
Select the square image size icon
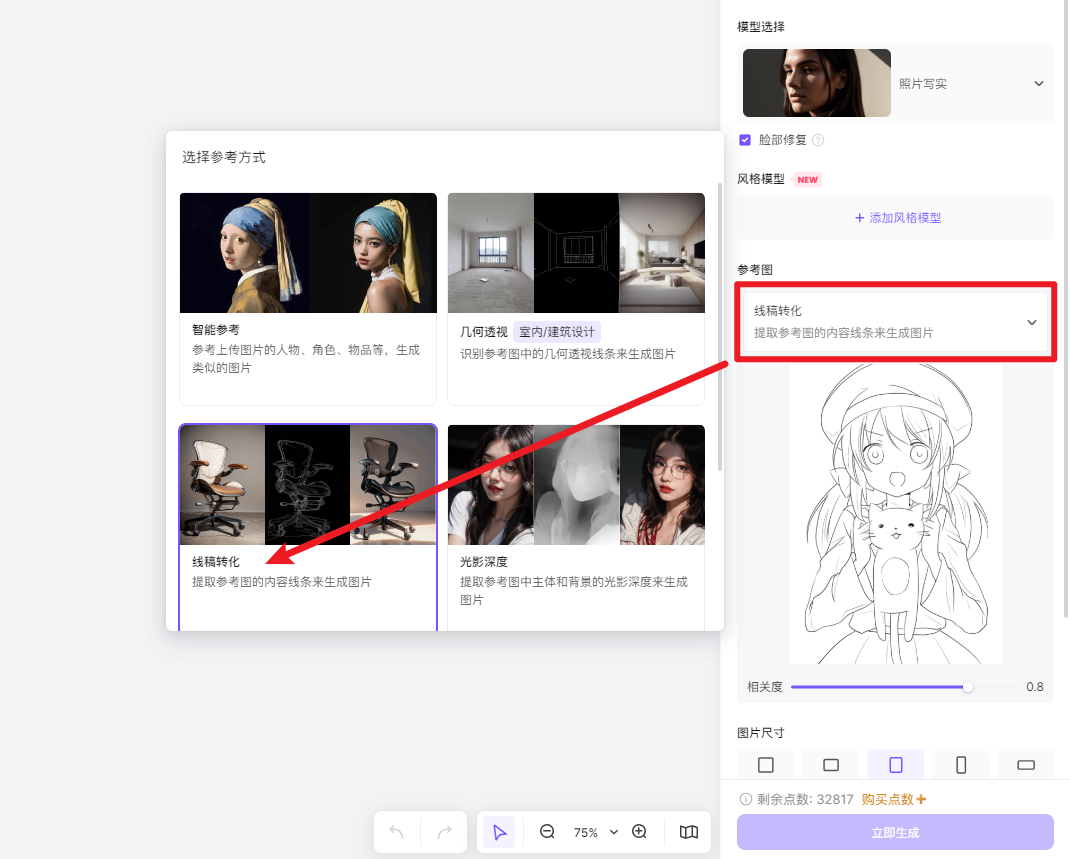click(765, 764)
